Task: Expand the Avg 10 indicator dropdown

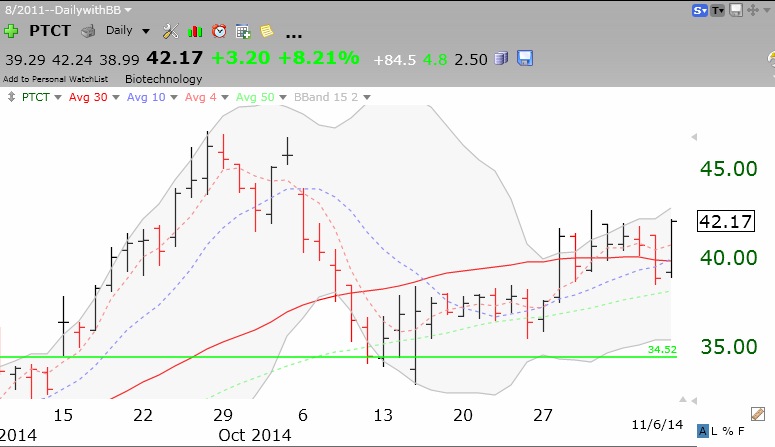Action: 174,97
